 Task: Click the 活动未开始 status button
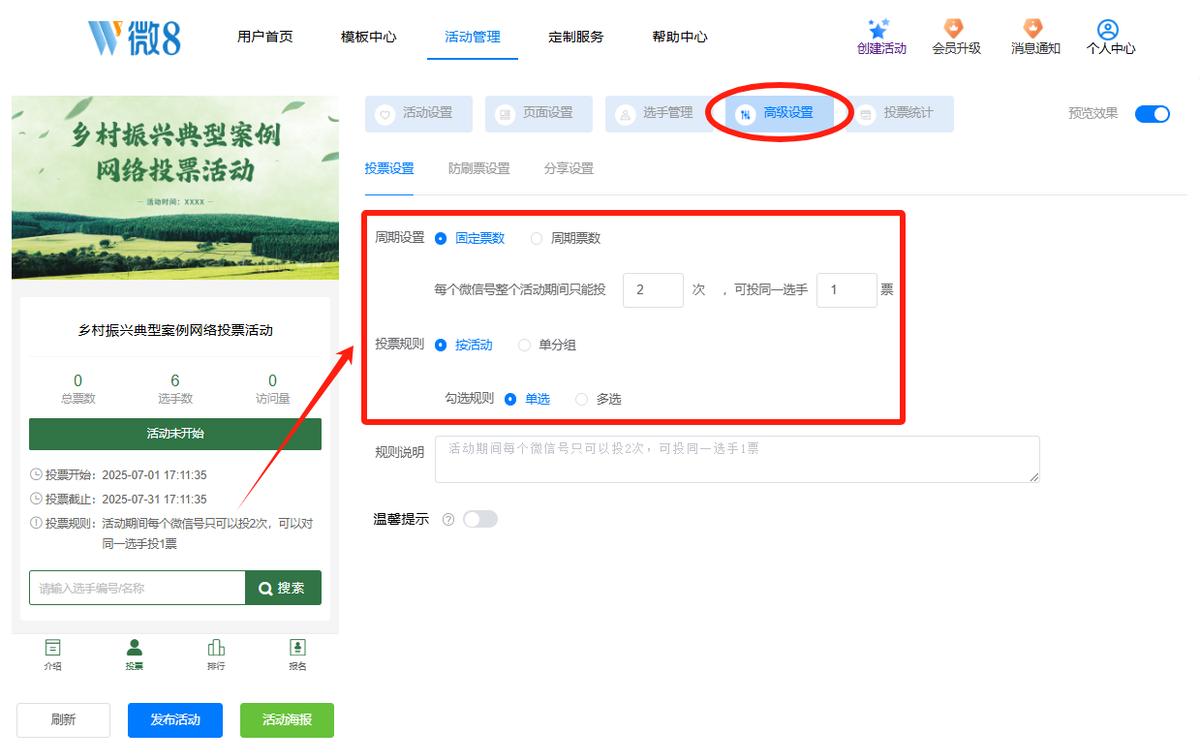175,434
